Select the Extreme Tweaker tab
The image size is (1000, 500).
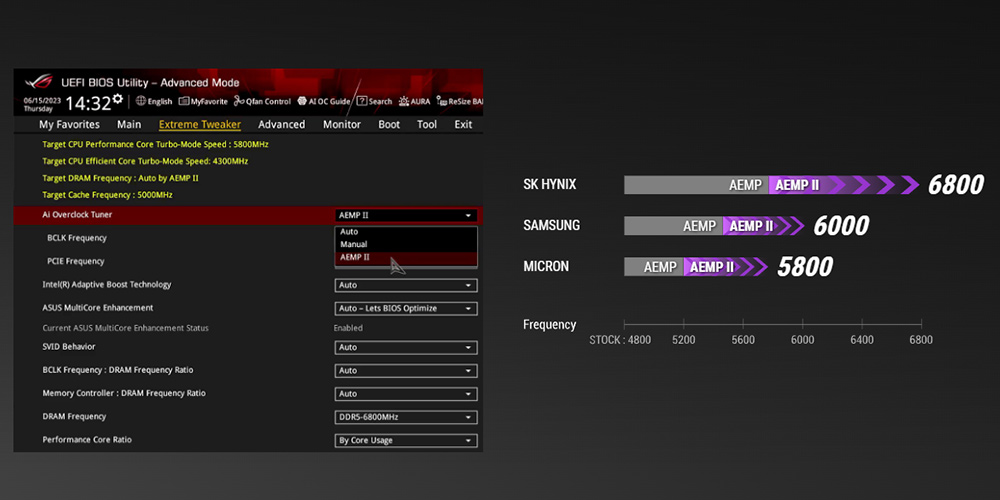pos(200,124)
